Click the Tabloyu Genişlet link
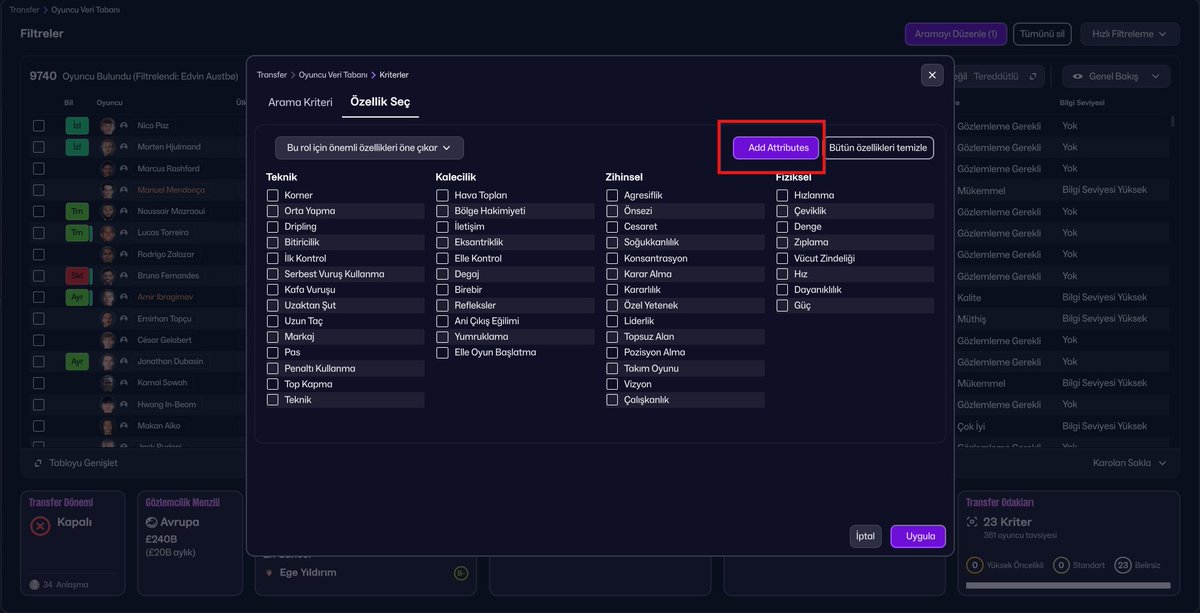This screenshot has width=1200, height=613. [83, 463]
